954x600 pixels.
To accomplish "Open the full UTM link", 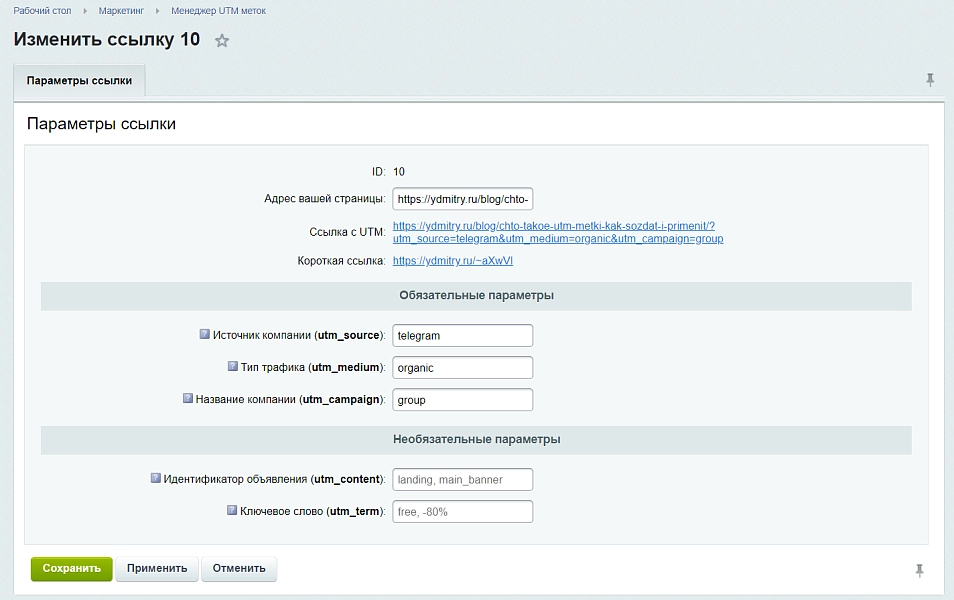I will point(558,232).
